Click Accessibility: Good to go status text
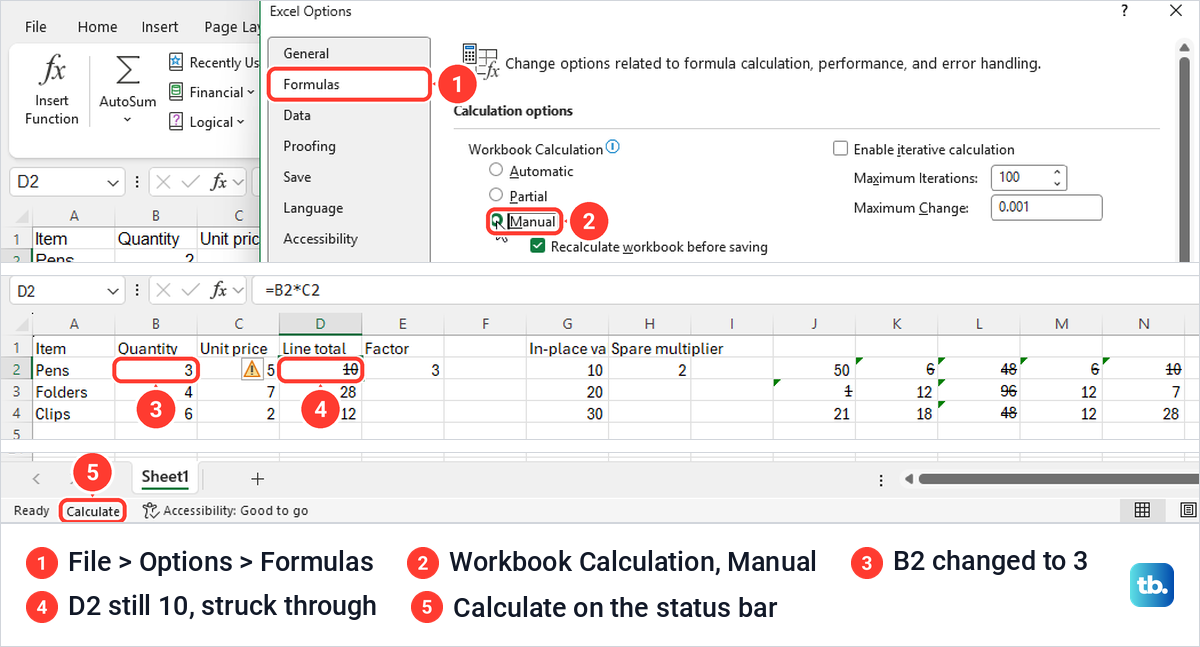Viewport: 1200px width, 647px height. click(235, 510)
